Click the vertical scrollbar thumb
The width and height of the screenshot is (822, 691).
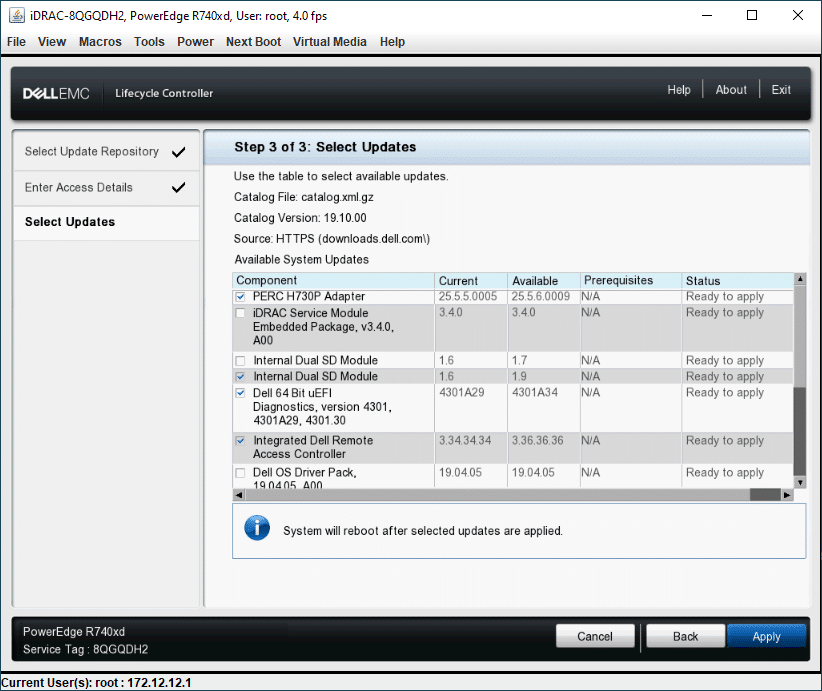click(x=800, y=431)
